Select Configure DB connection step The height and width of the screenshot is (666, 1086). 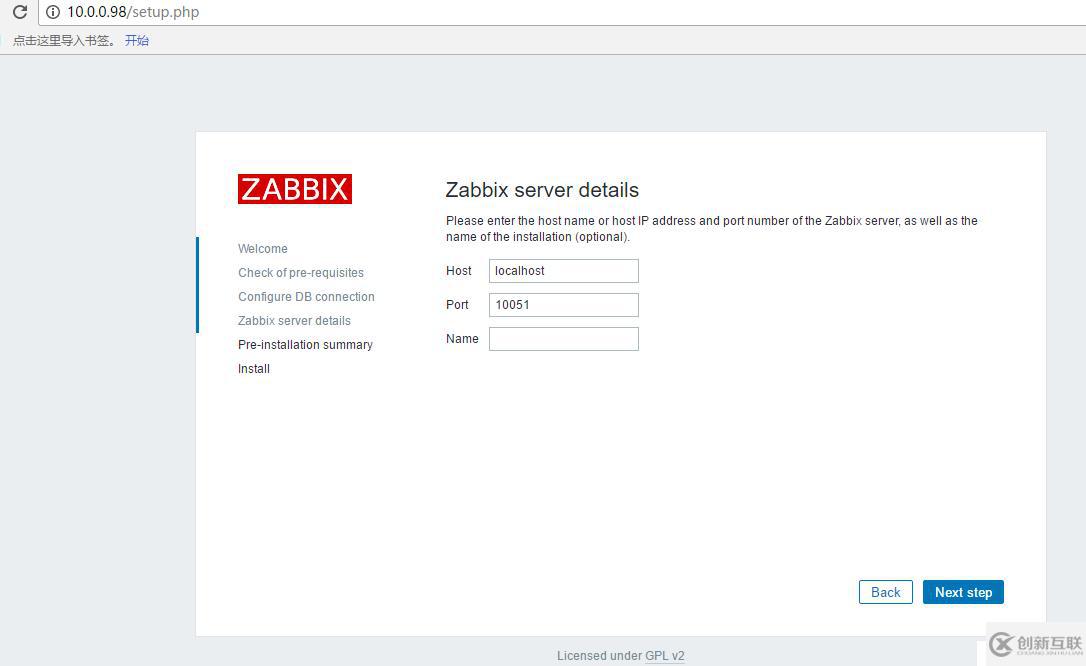pyautogui.click(x=306, y=296)
